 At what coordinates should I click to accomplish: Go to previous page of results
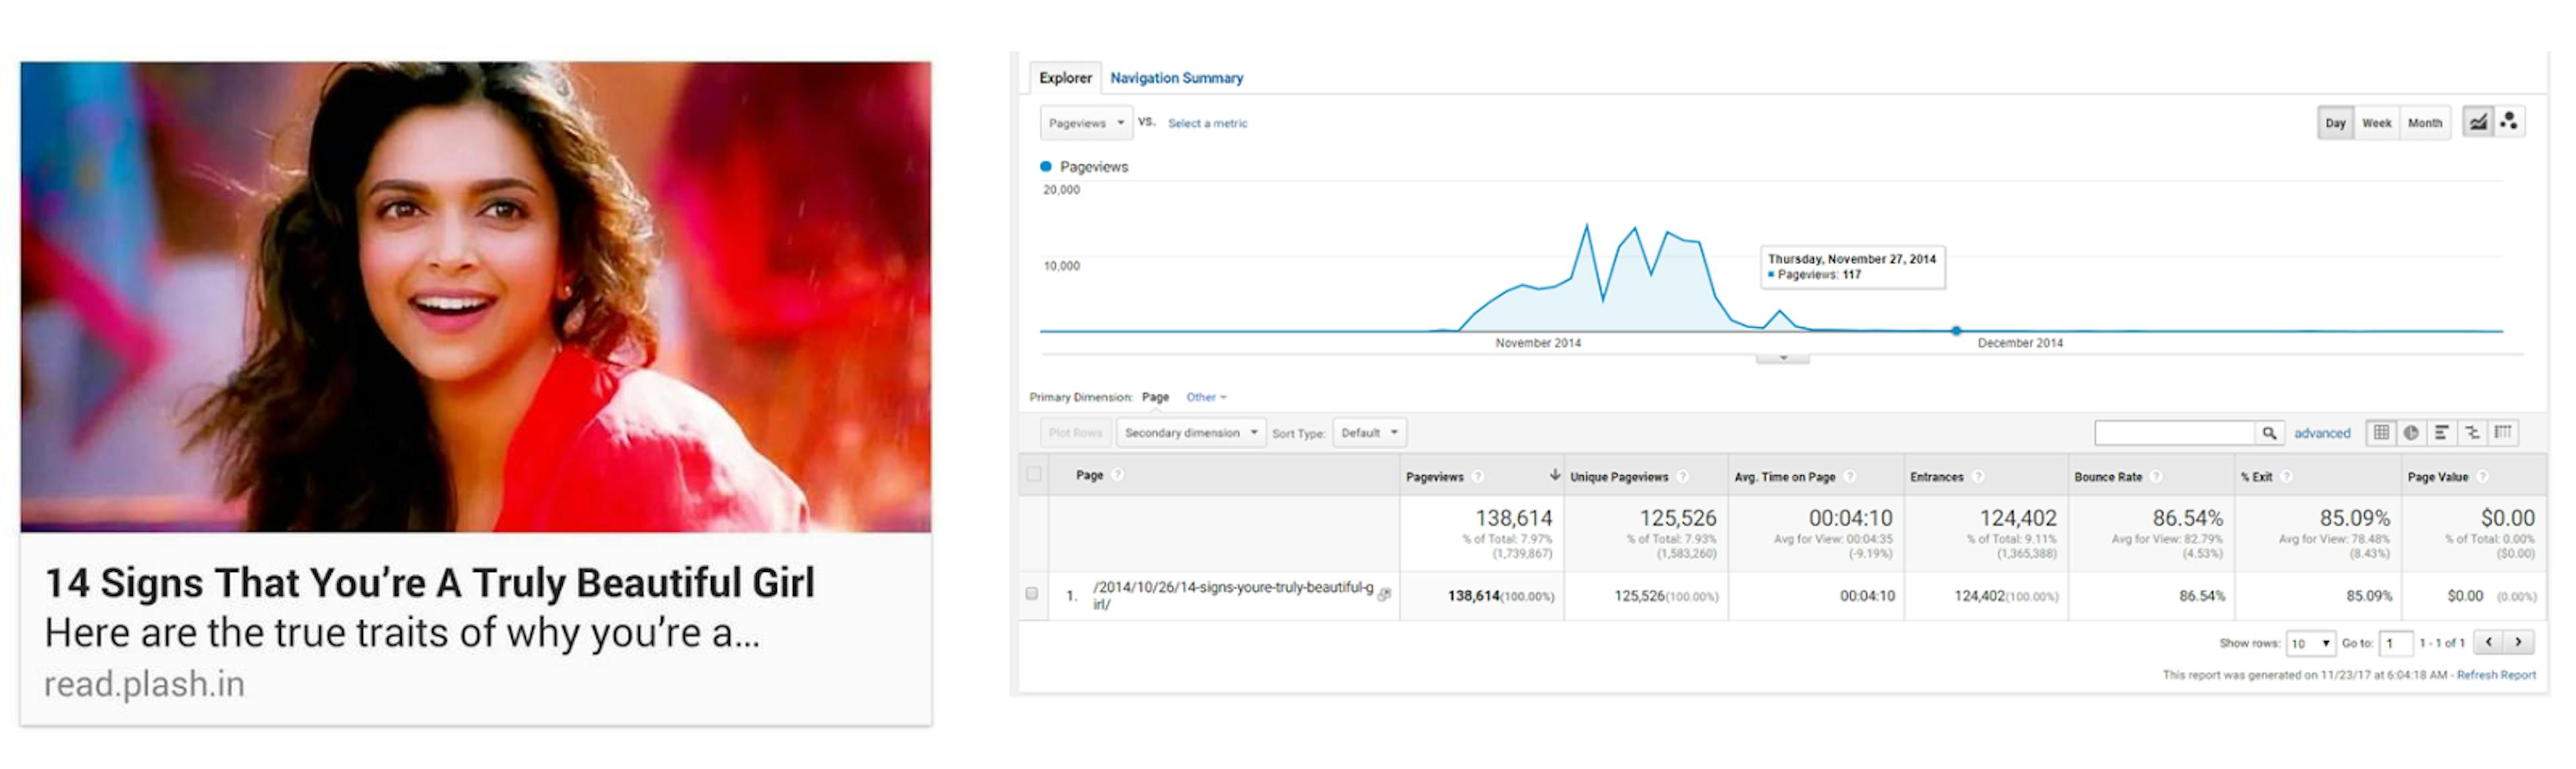tap(2489, 642)
